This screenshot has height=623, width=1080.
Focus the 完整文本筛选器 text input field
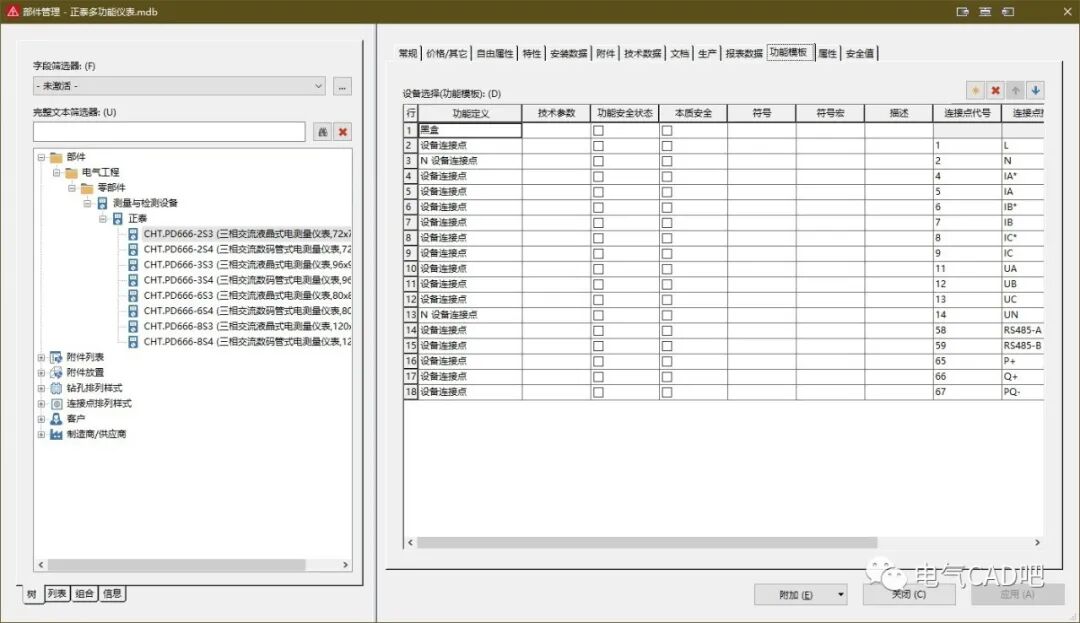coord(169,131)
